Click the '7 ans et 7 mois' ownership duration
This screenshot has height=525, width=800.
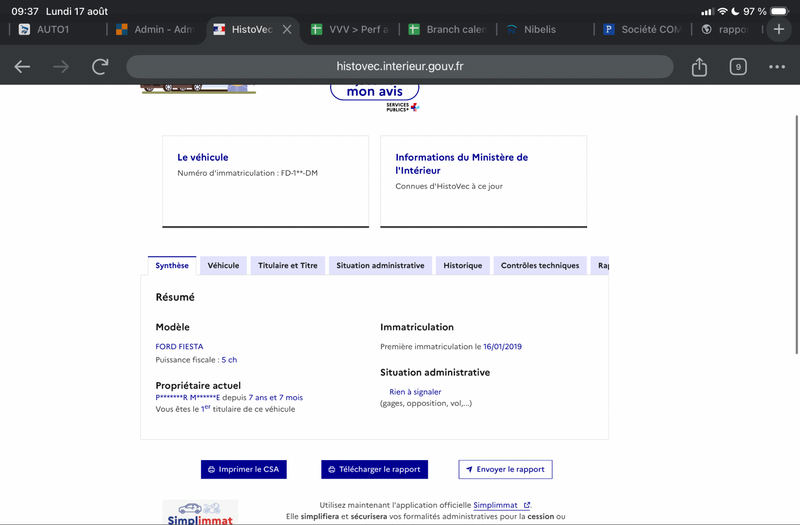[276, 397]
